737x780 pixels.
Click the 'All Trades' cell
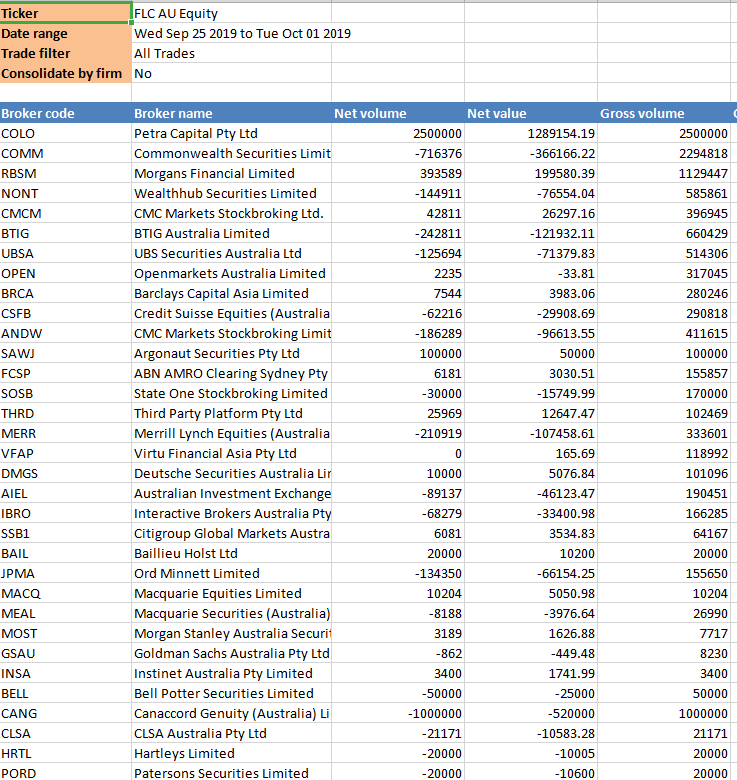[x=232, y=53]
